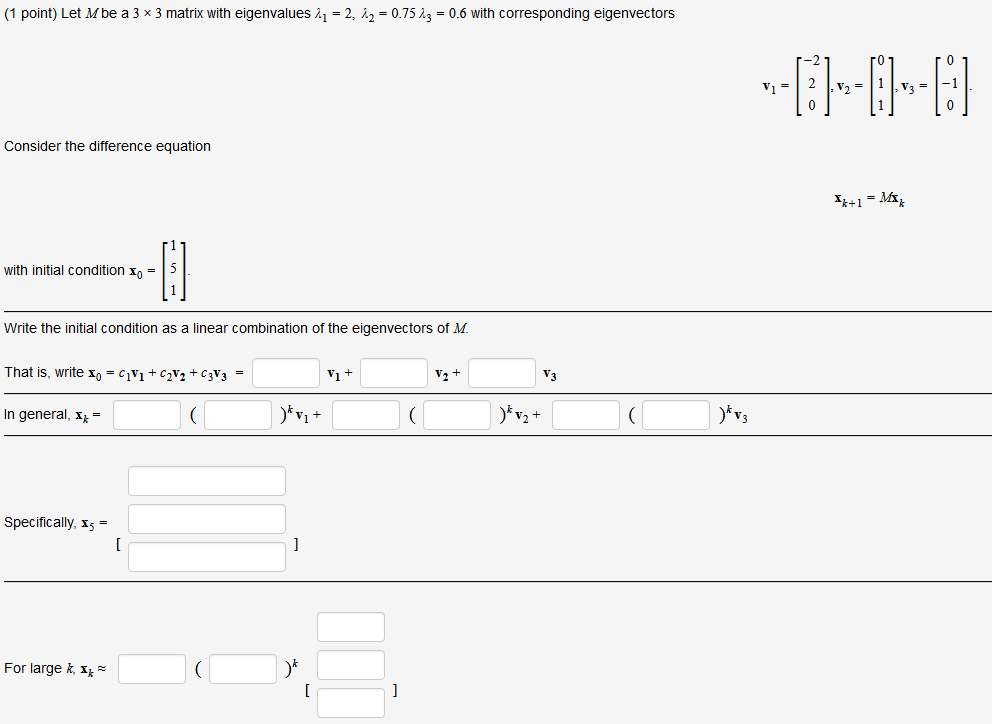This screenshot has width=992, height=724.
Task: Click the c3 coefficient field before v3
Action: (x=501, y=372)
